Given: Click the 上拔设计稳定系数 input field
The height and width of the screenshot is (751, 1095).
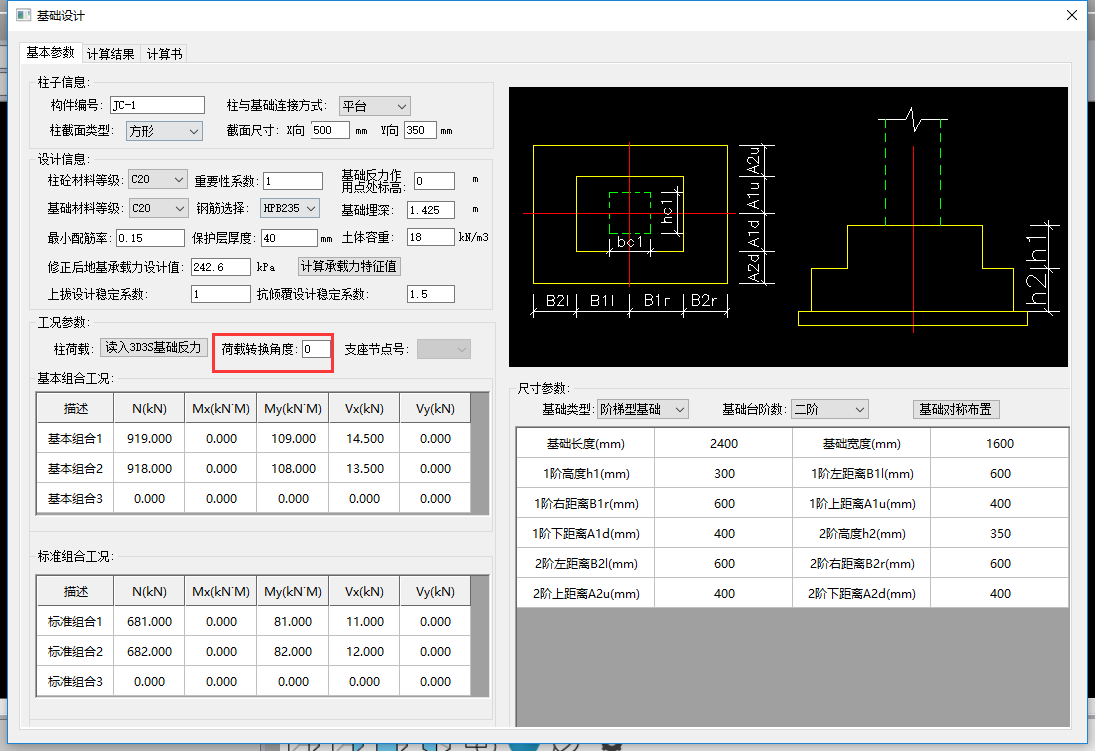Looking at the screenshot, I should coord(221,294).
